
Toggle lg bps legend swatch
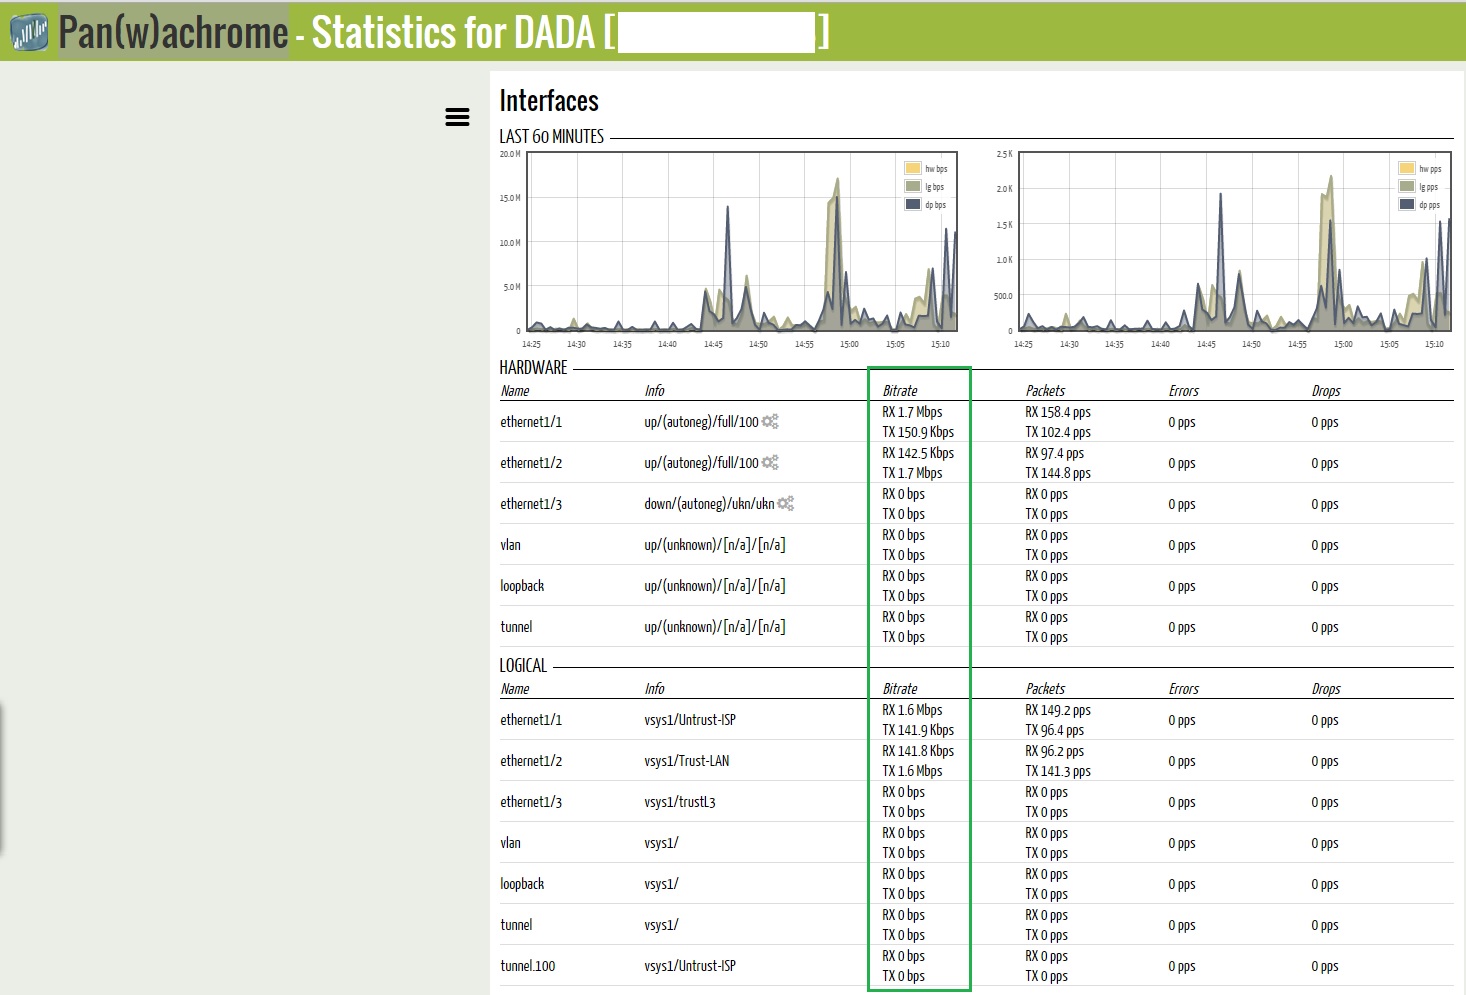pos(913,186)
